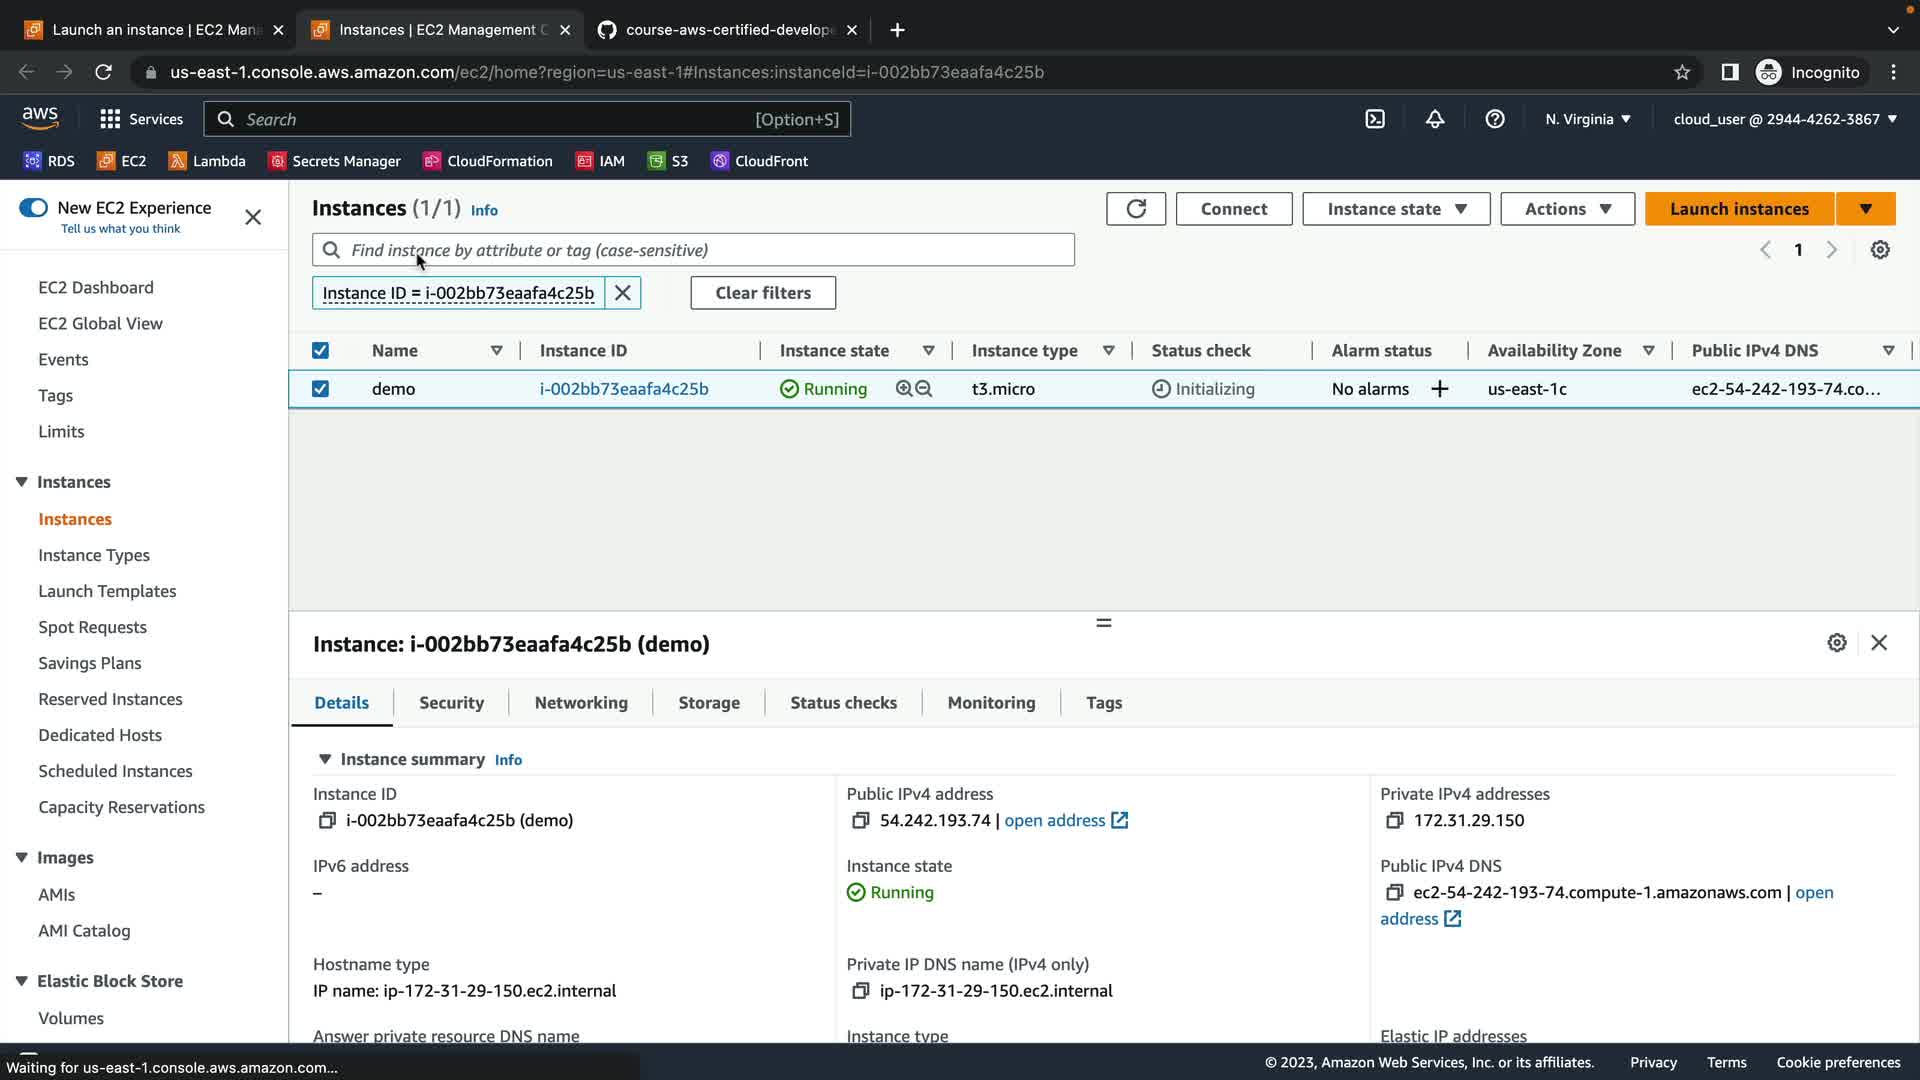
Task: Click the Lambda bookmark shortcut
Action: tap(207, 161)
